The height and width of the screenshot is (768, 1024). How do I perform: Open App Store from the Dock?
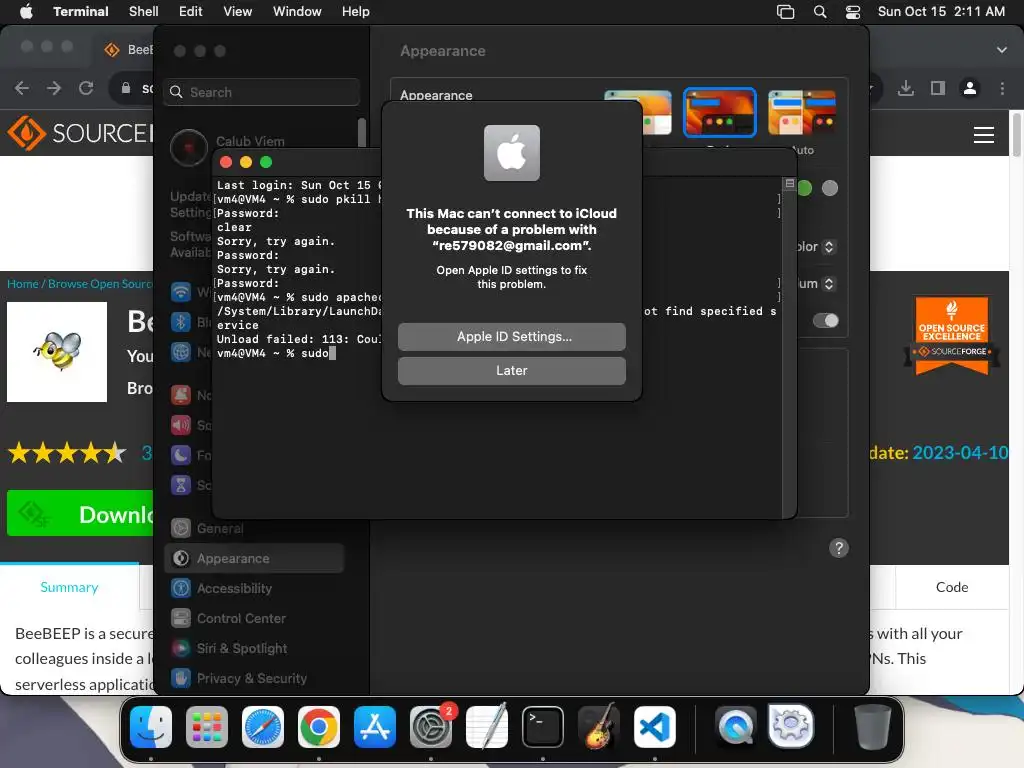pos(375,727)
